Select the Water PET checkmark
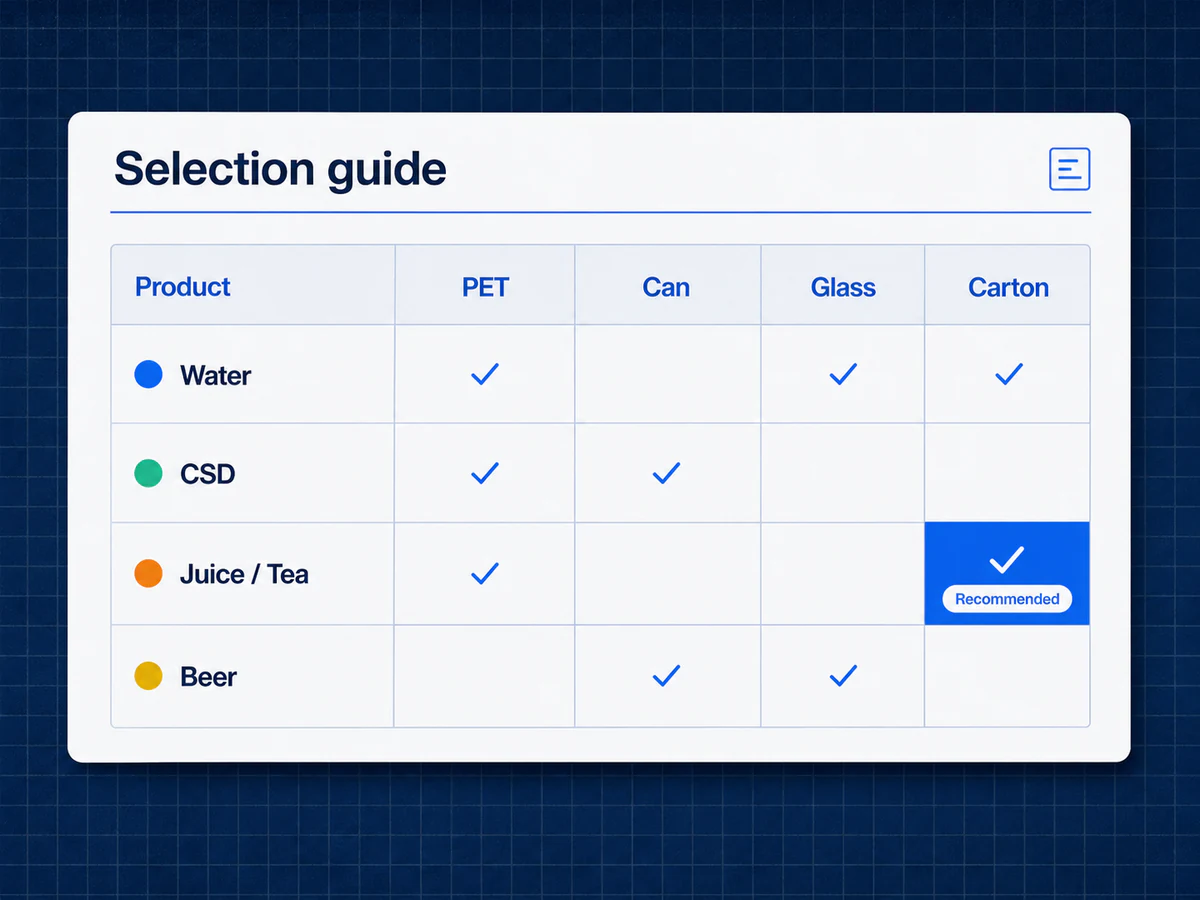1200x900 pixels. click(x=485, y=374)
